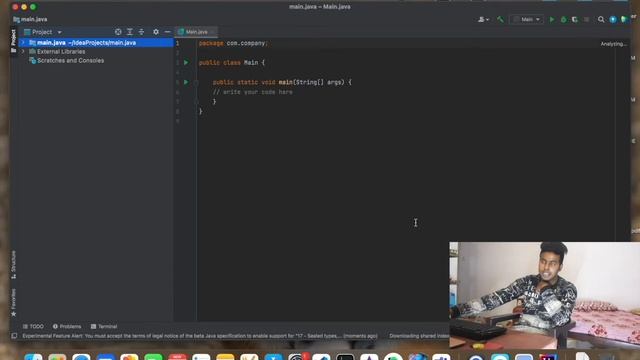
Task: Click Collapse All icon in Project panel
Action: (x=141, y=32)
